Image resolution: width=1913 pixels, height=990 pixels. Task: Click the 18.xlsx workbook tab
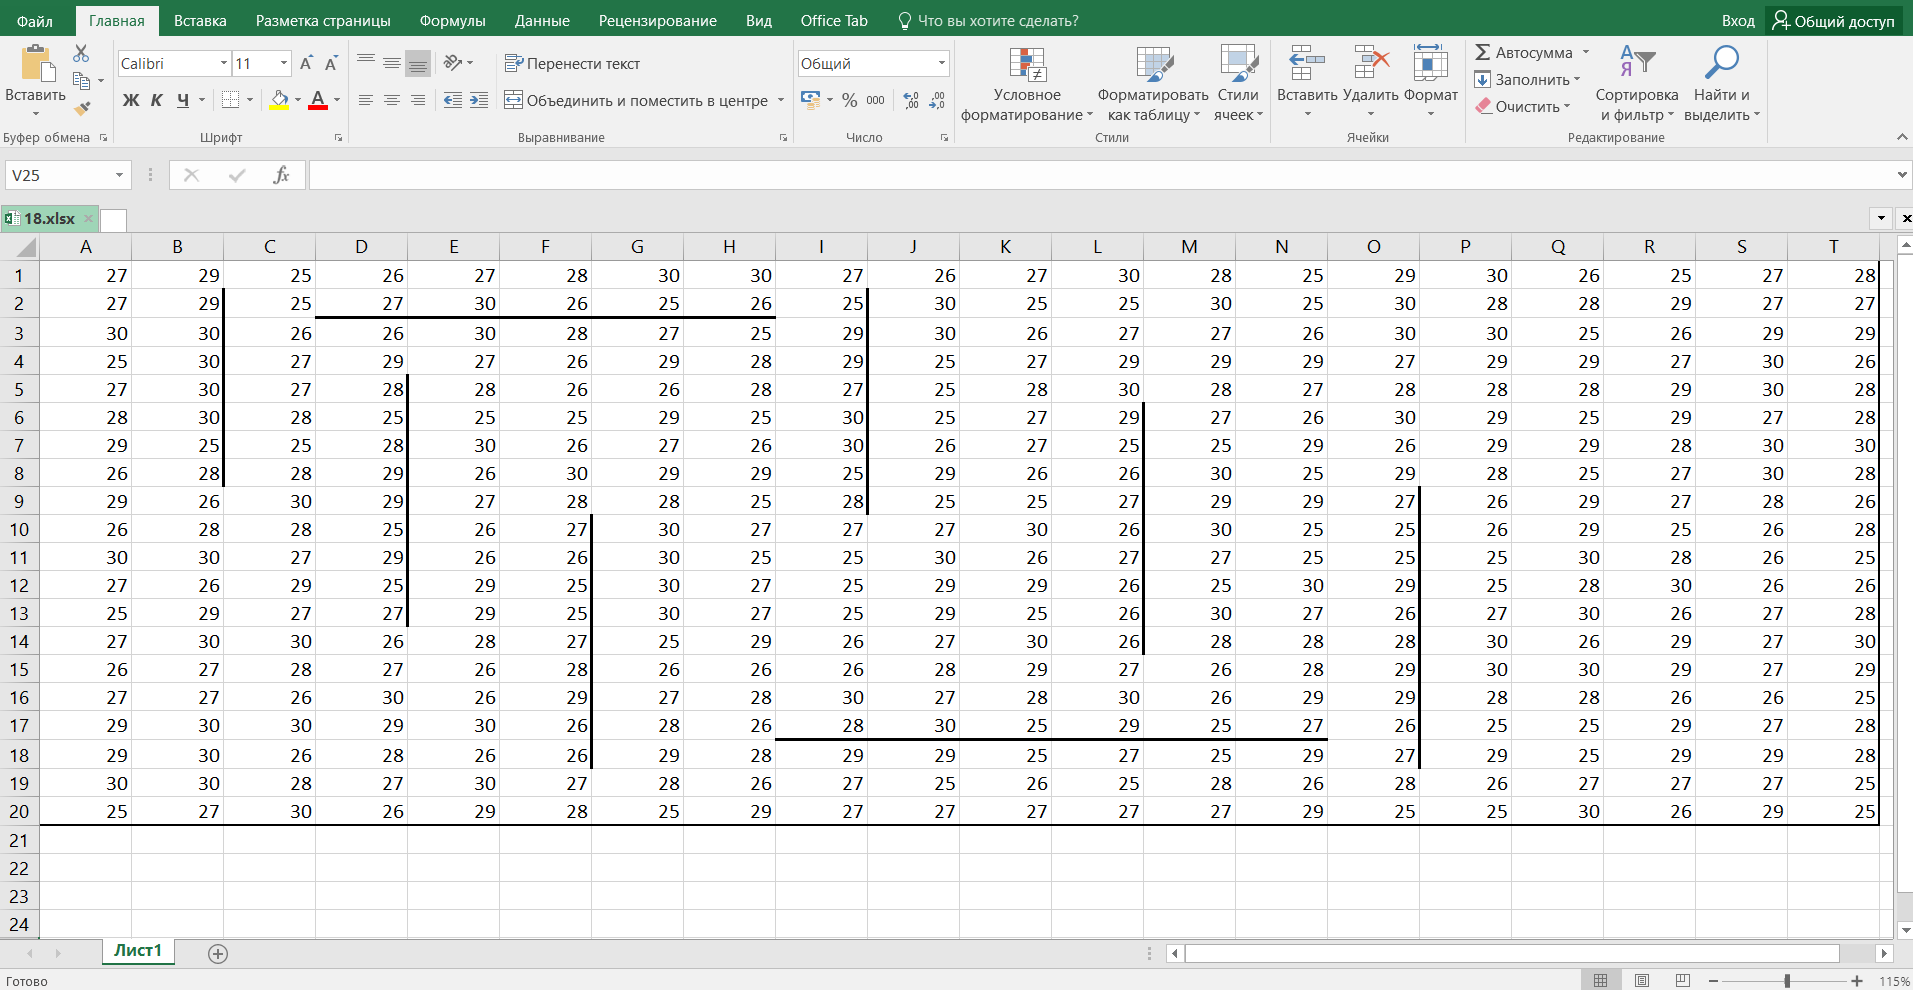pyautogui.click(x=50, y=218)
